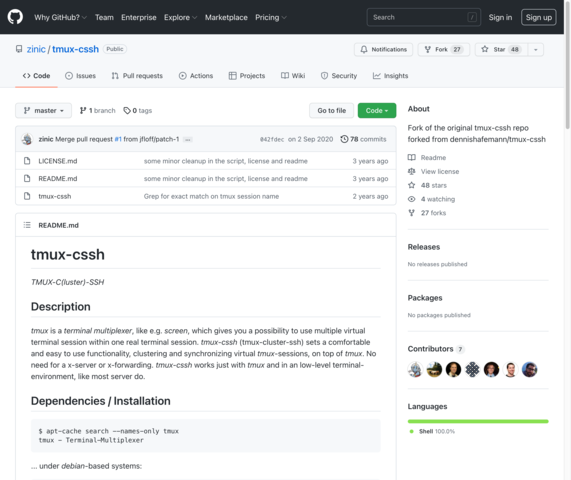Open the master branch selector dropdown
571x480 pixels.
coord(43,110)
